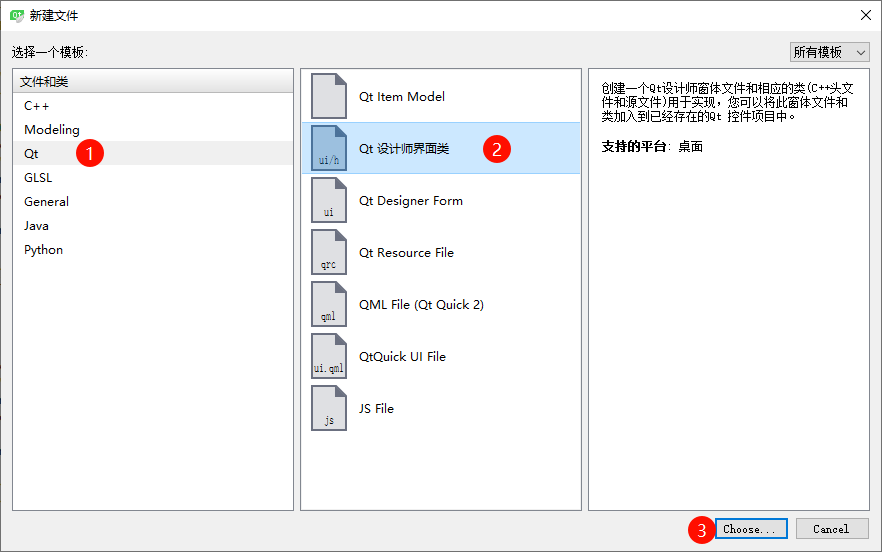The width and height of the screenshot is (882, 552).
Task: Click the ui/h designer class file icon
Action: click(329, 148)
